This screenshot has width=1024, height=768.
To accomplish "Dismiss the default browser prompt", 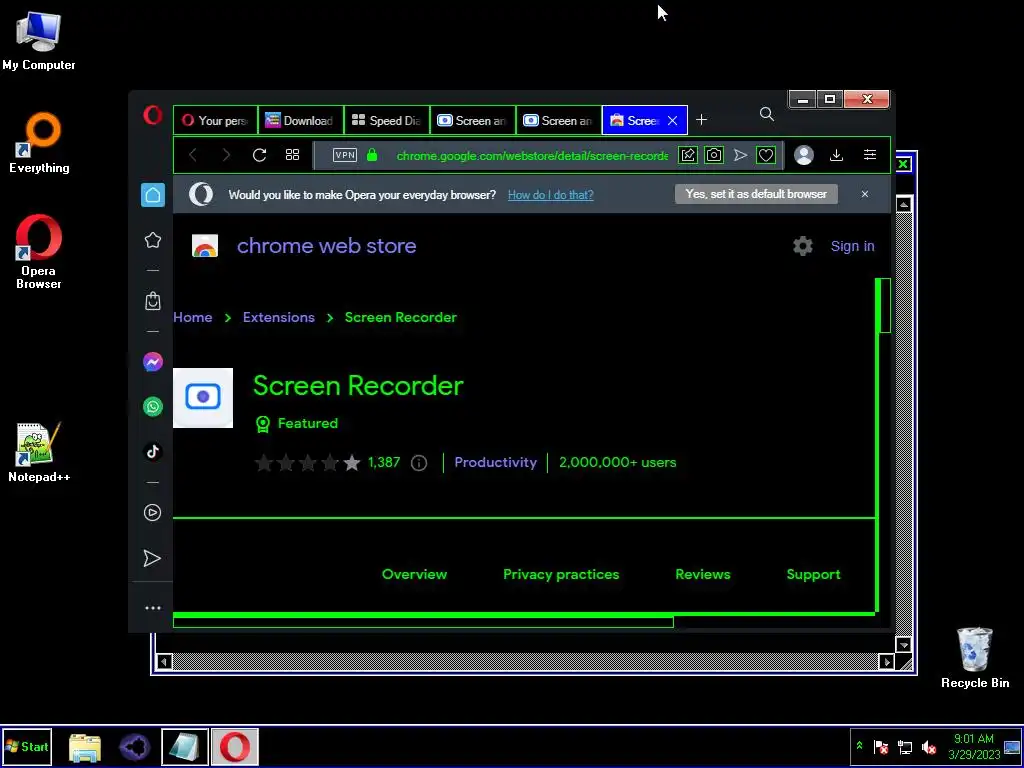I will (865, 194).
